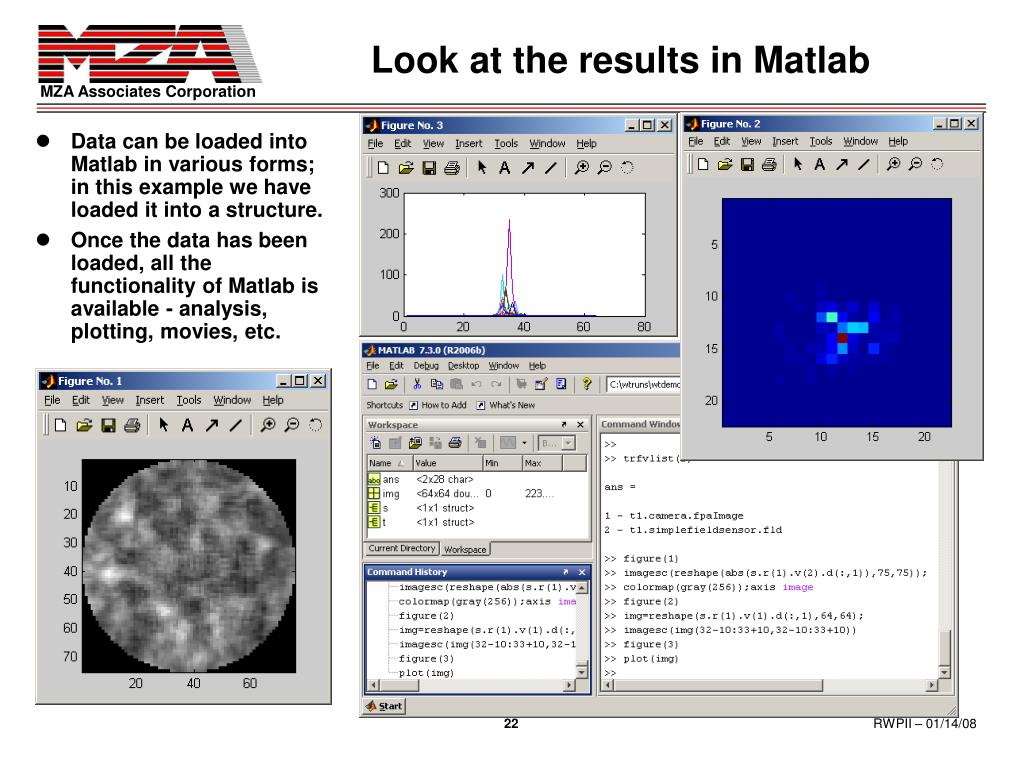
Task: Select Edit Plot arrow in Figure No. 2
Action: pyautogui.click(x=798, y=164)
